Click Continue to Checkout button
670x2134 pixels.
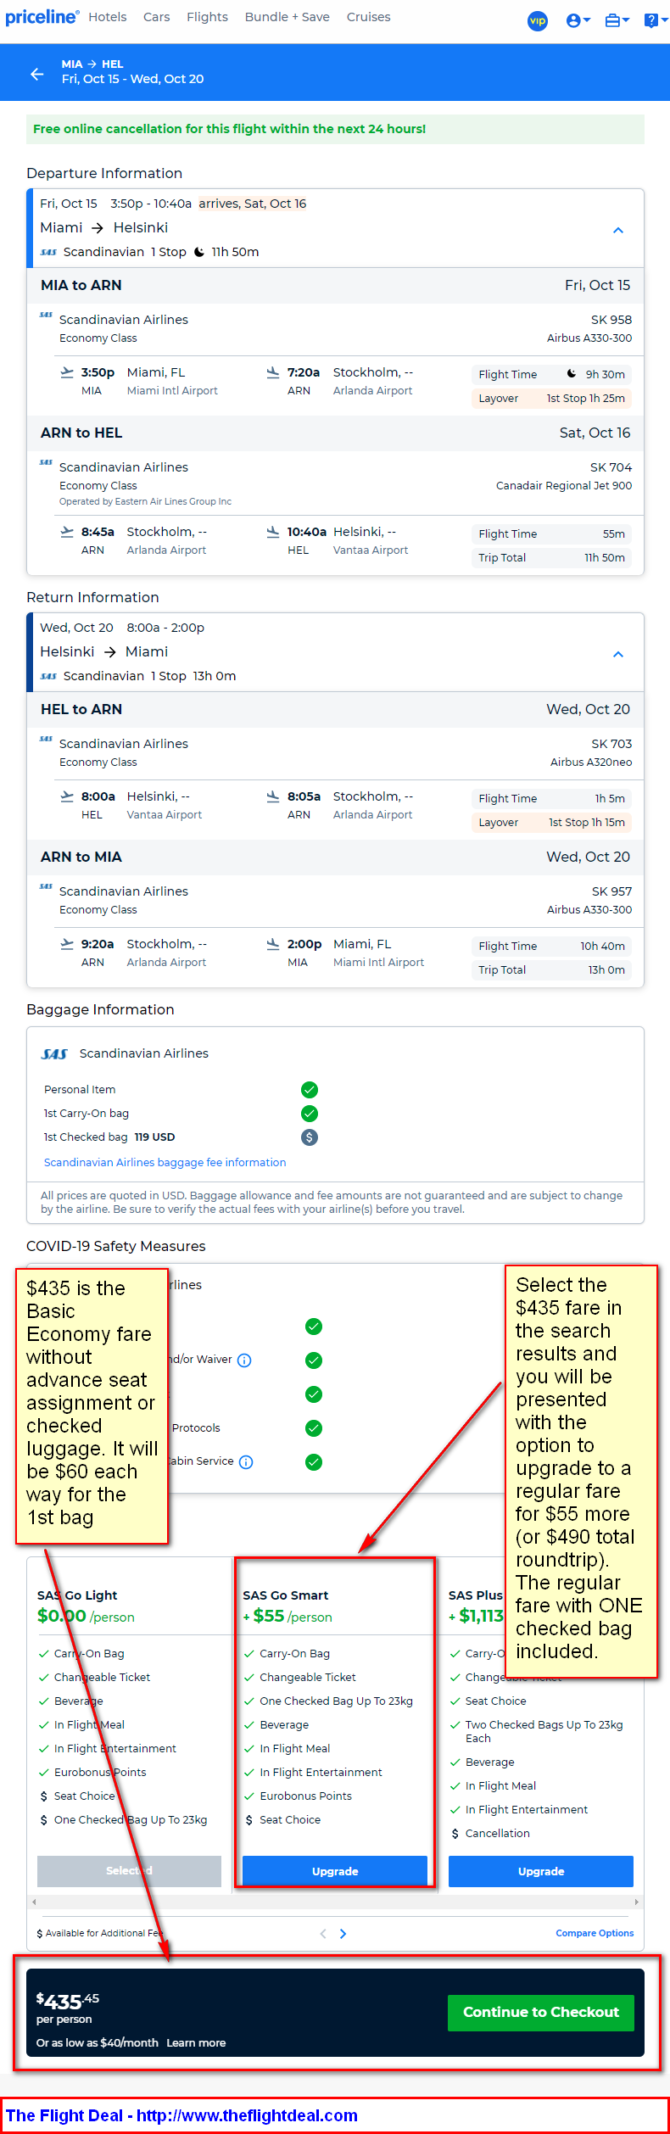coord(541,2012)
